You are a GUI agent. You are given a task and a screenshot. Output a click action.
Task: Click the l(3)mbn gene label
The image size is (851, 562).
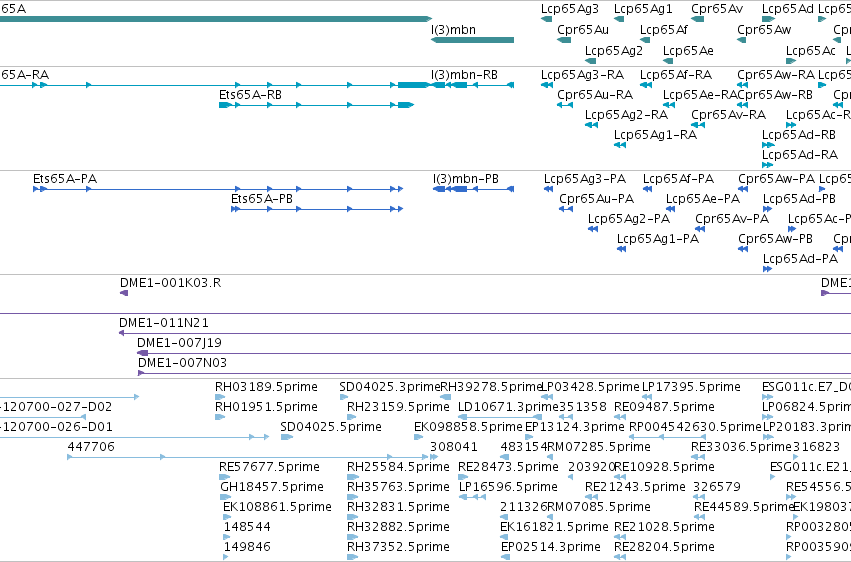click(453, 30)
